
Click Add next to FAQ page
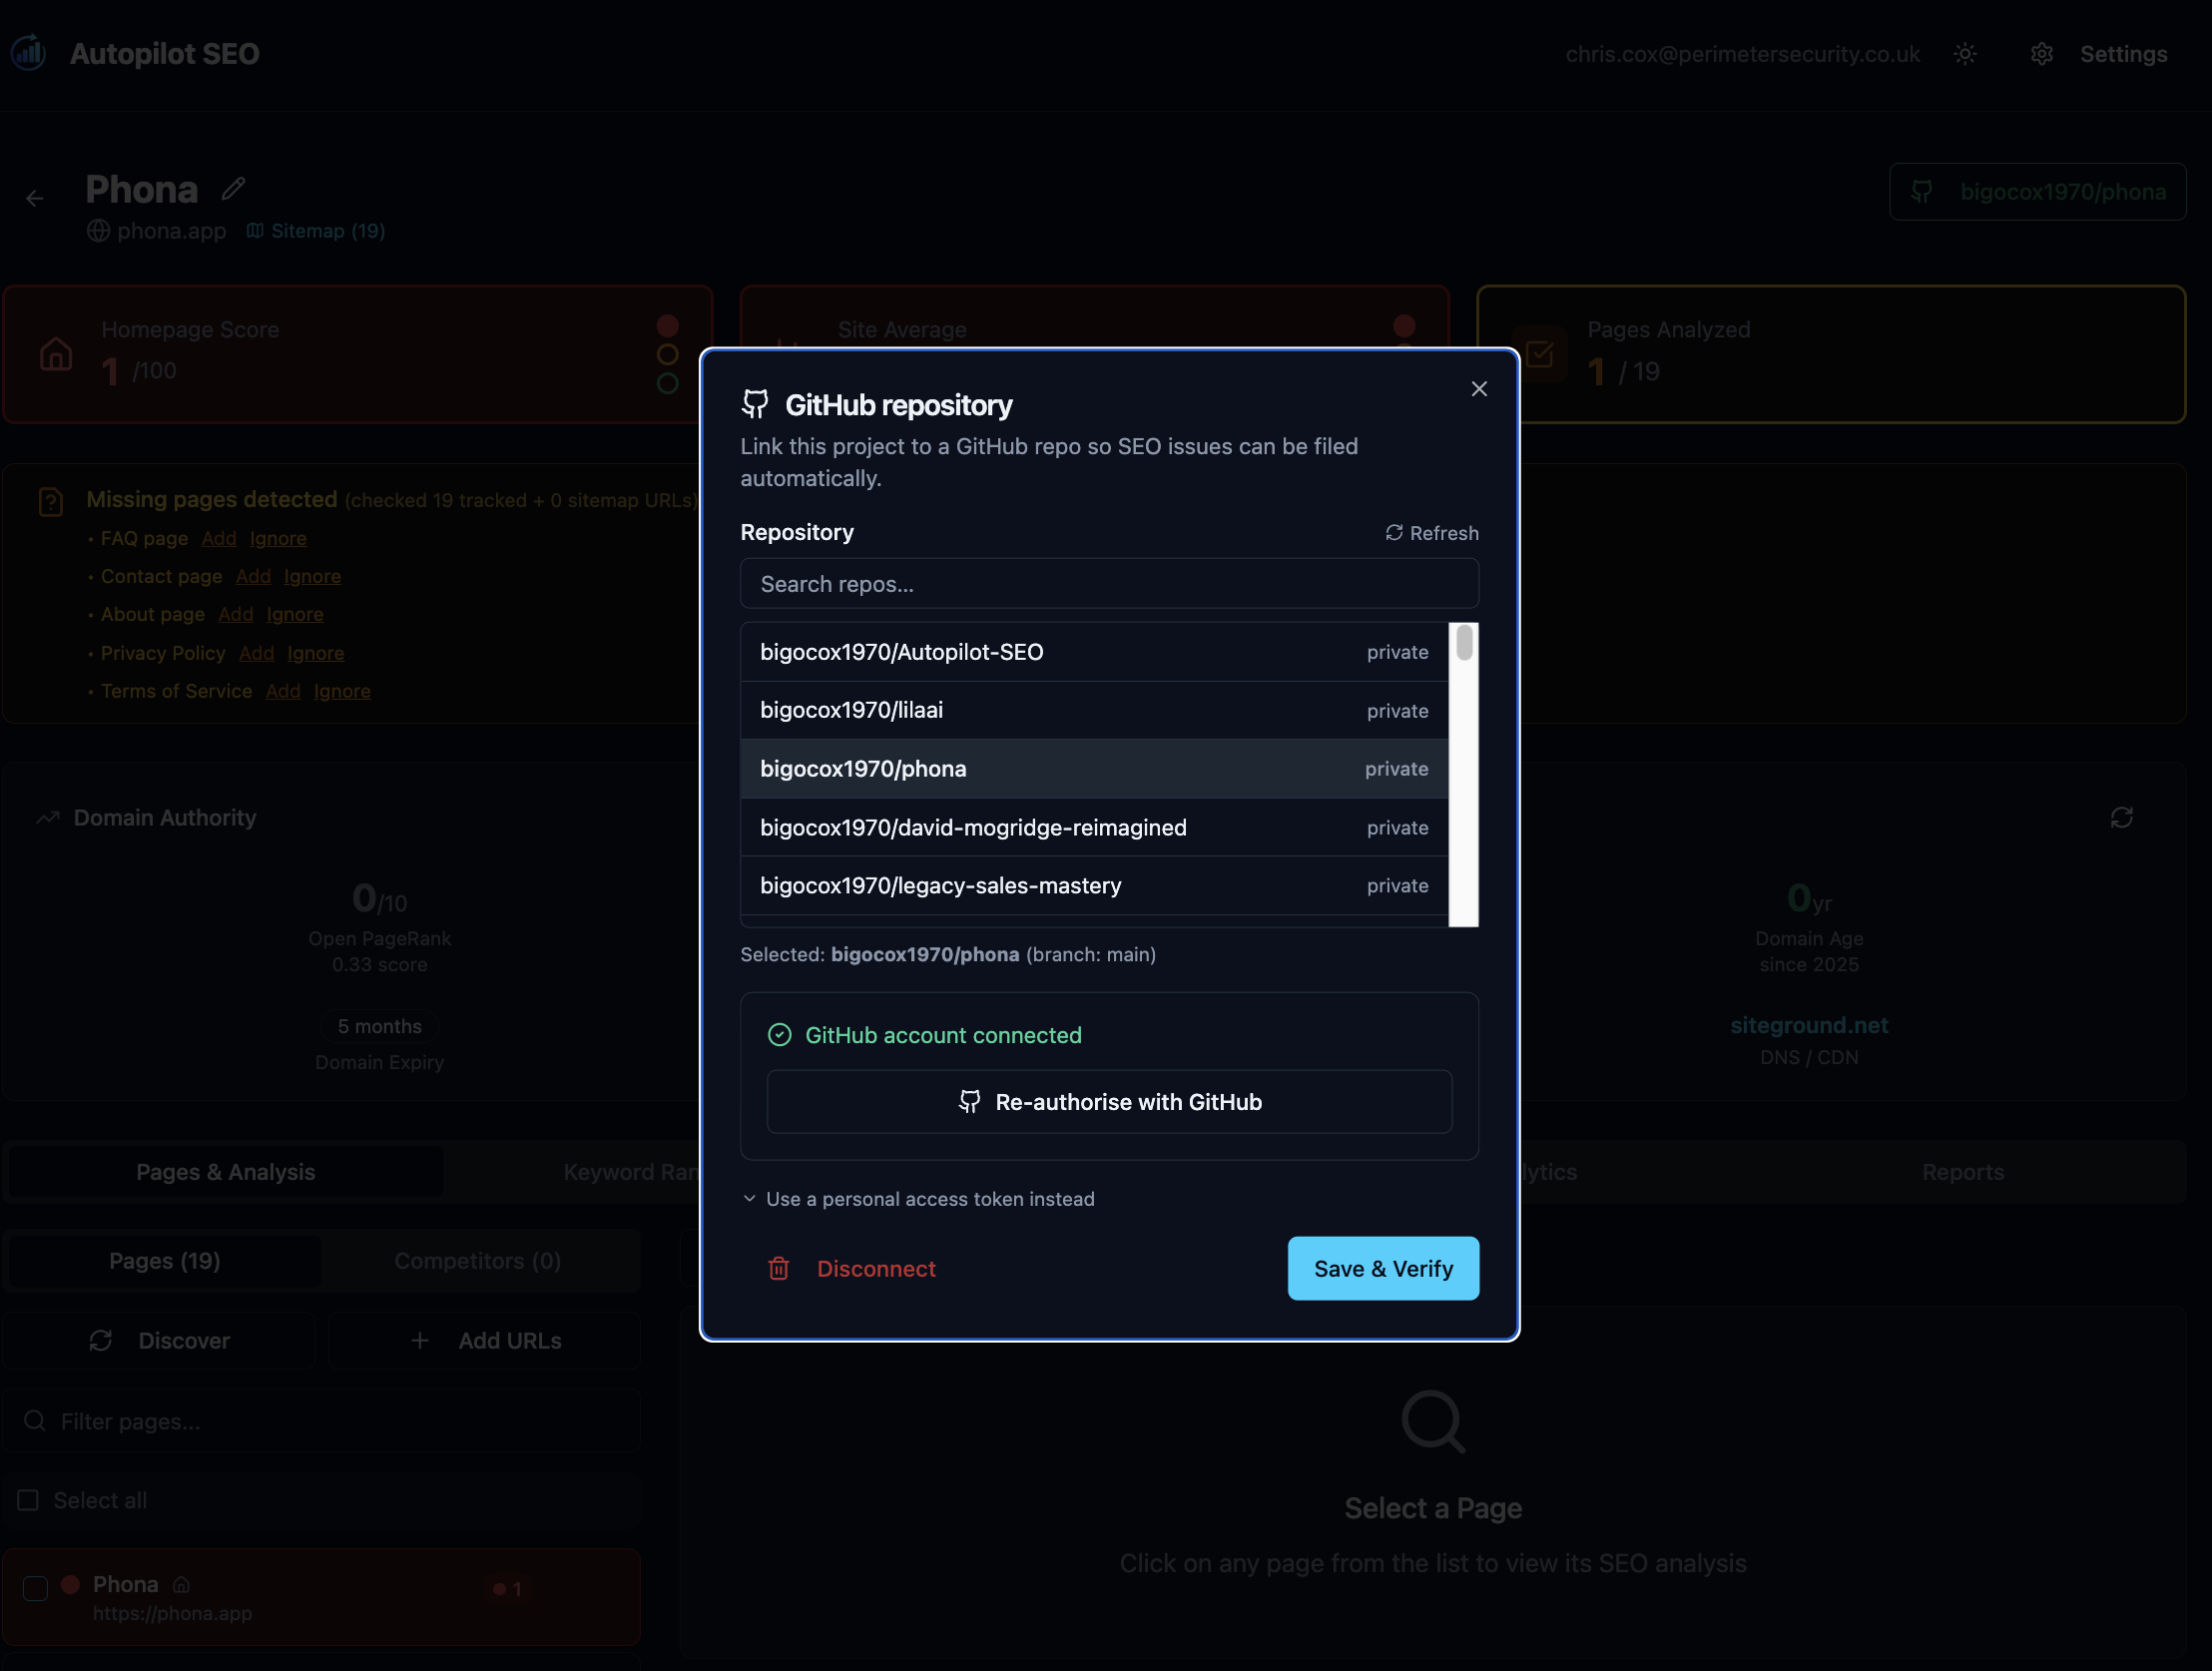[x=219, y=539]
